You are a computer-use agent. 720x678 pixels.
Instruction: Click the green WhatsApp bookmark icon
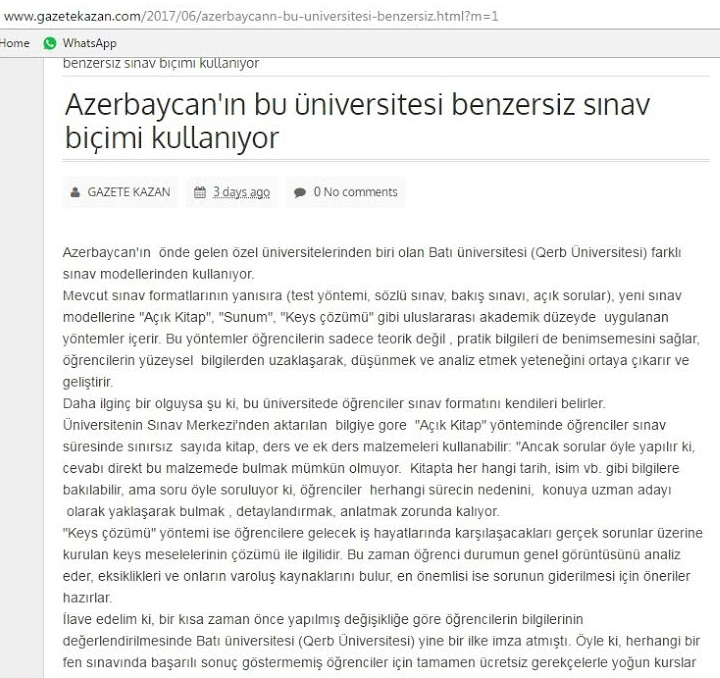pyautogui.click(x=50, y=43)
